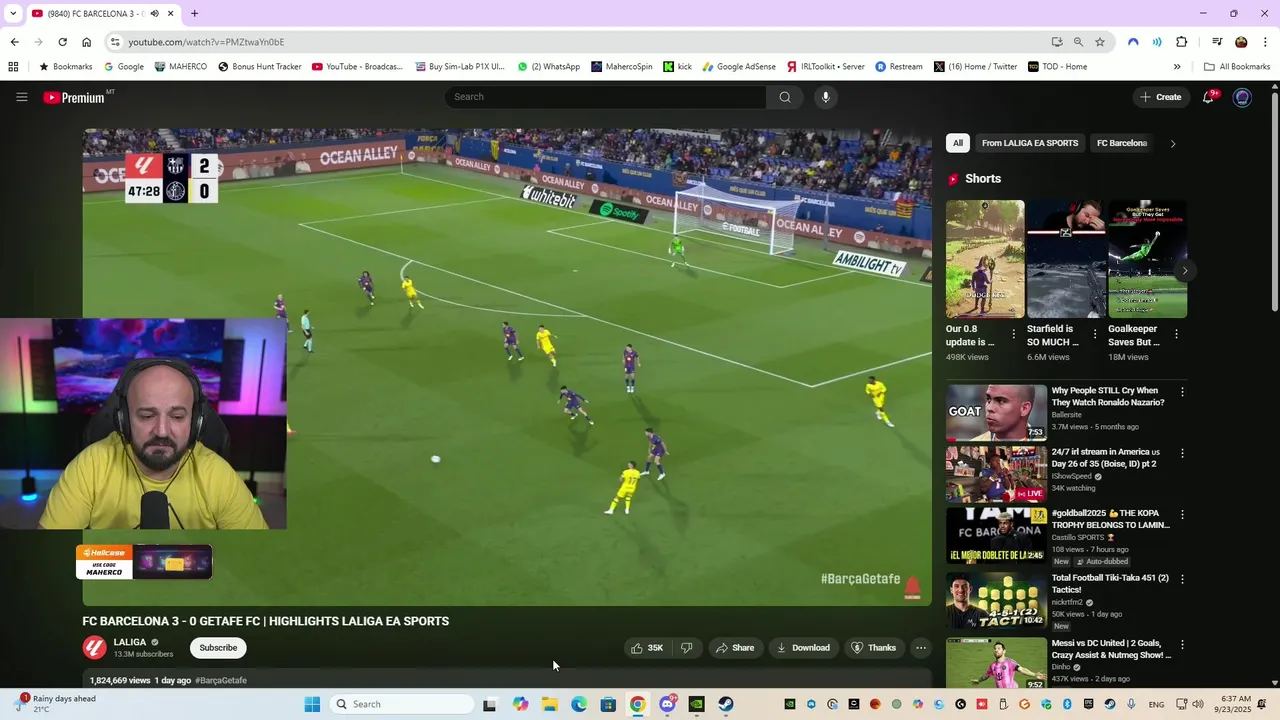Show more bookmarks chevron
Screen dimensions: 1280x720
[1177, 67]
